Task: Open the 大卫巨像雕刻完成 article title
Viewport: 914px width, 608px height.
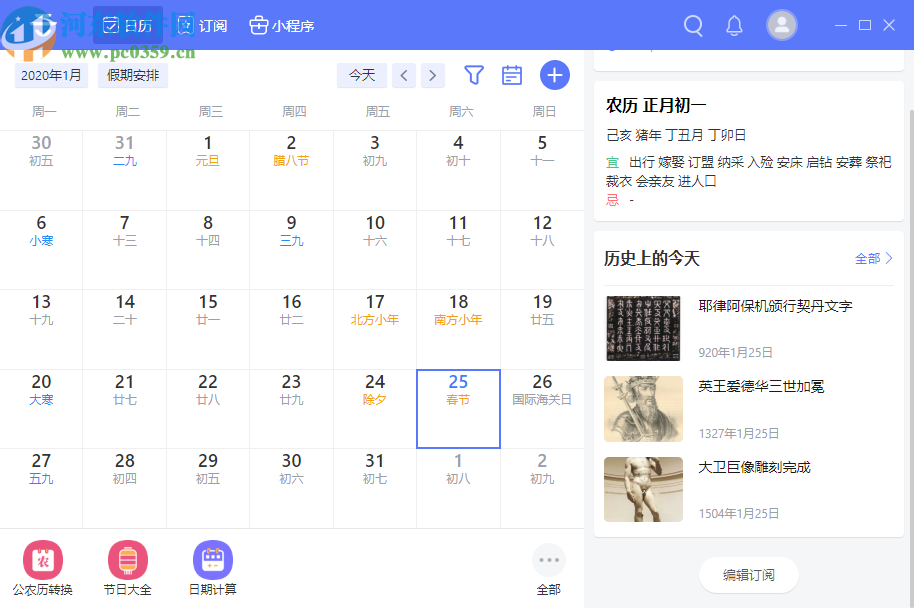Action: pos(754,467)
